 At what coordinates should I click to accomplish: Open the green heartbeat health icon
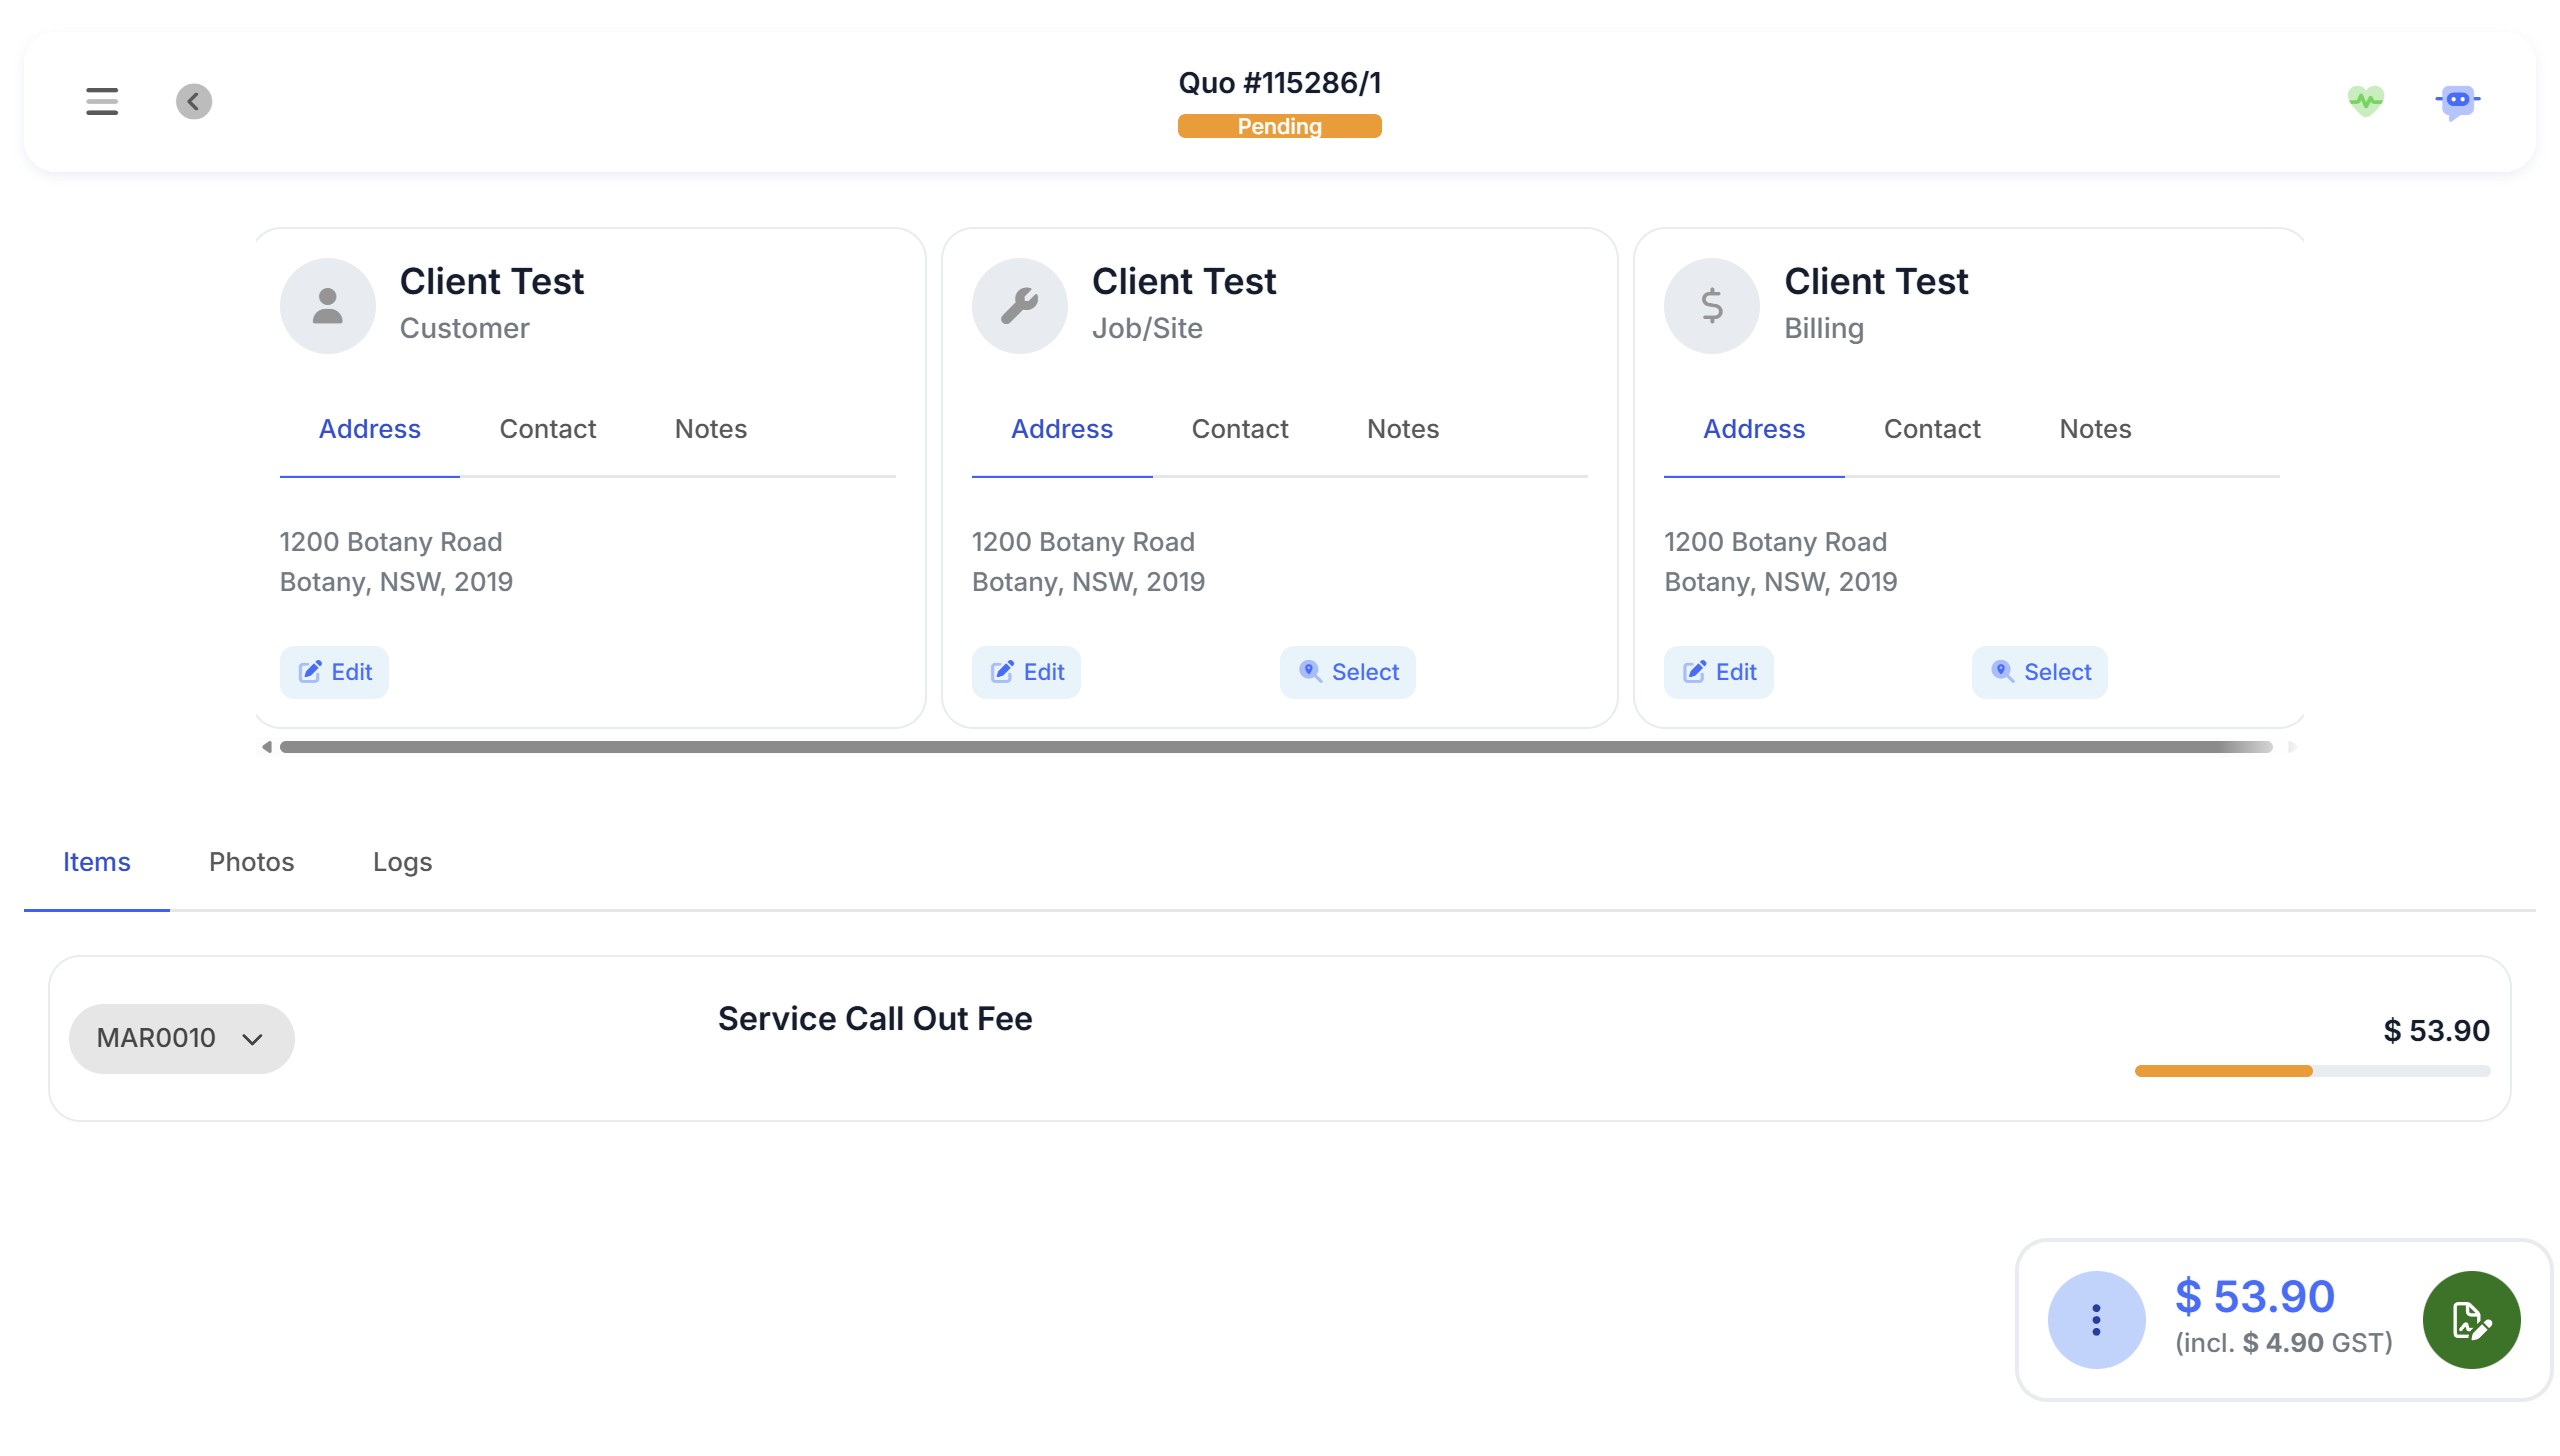[2365, 100]
